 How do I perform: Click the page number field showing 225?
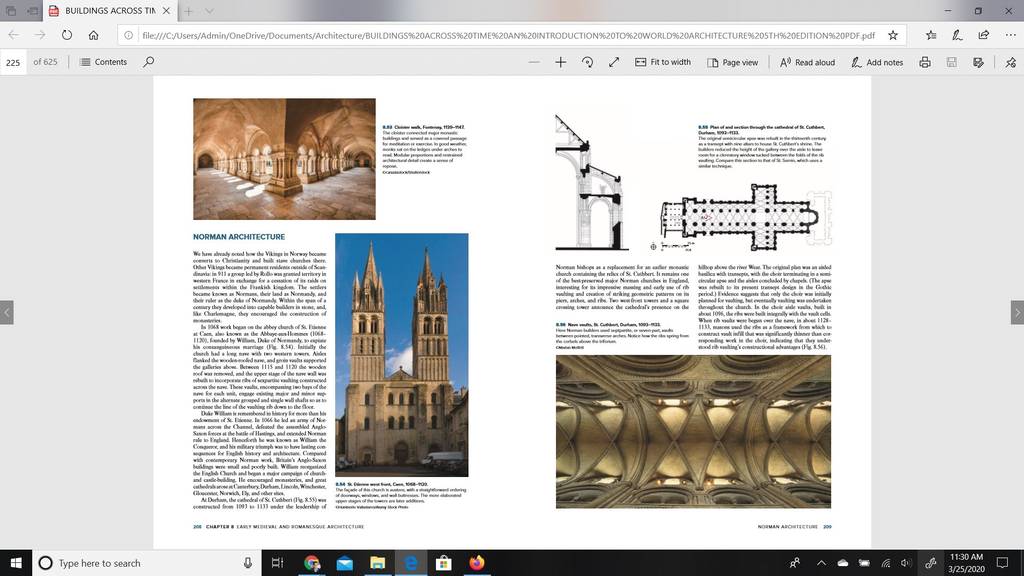click(x=13, y=62)
